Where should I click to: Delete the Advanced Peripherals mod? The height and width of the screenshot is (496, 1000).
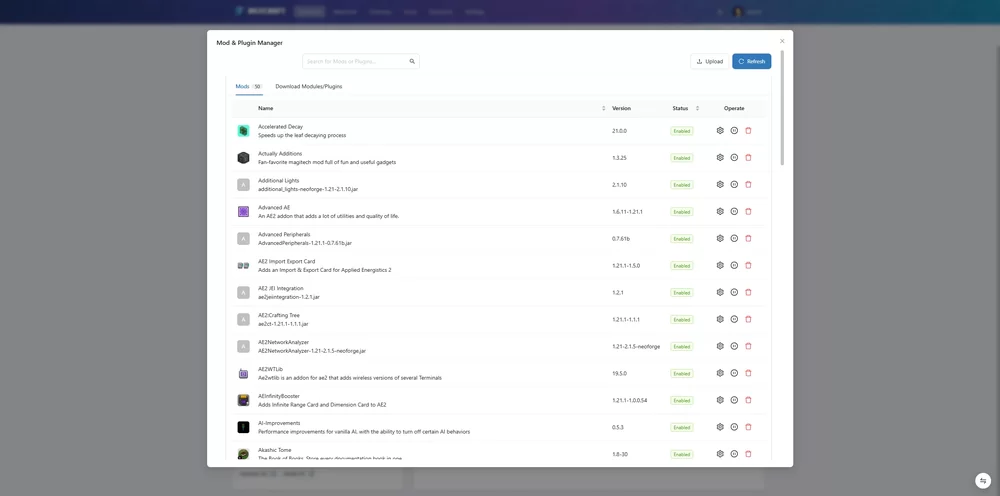748,238
